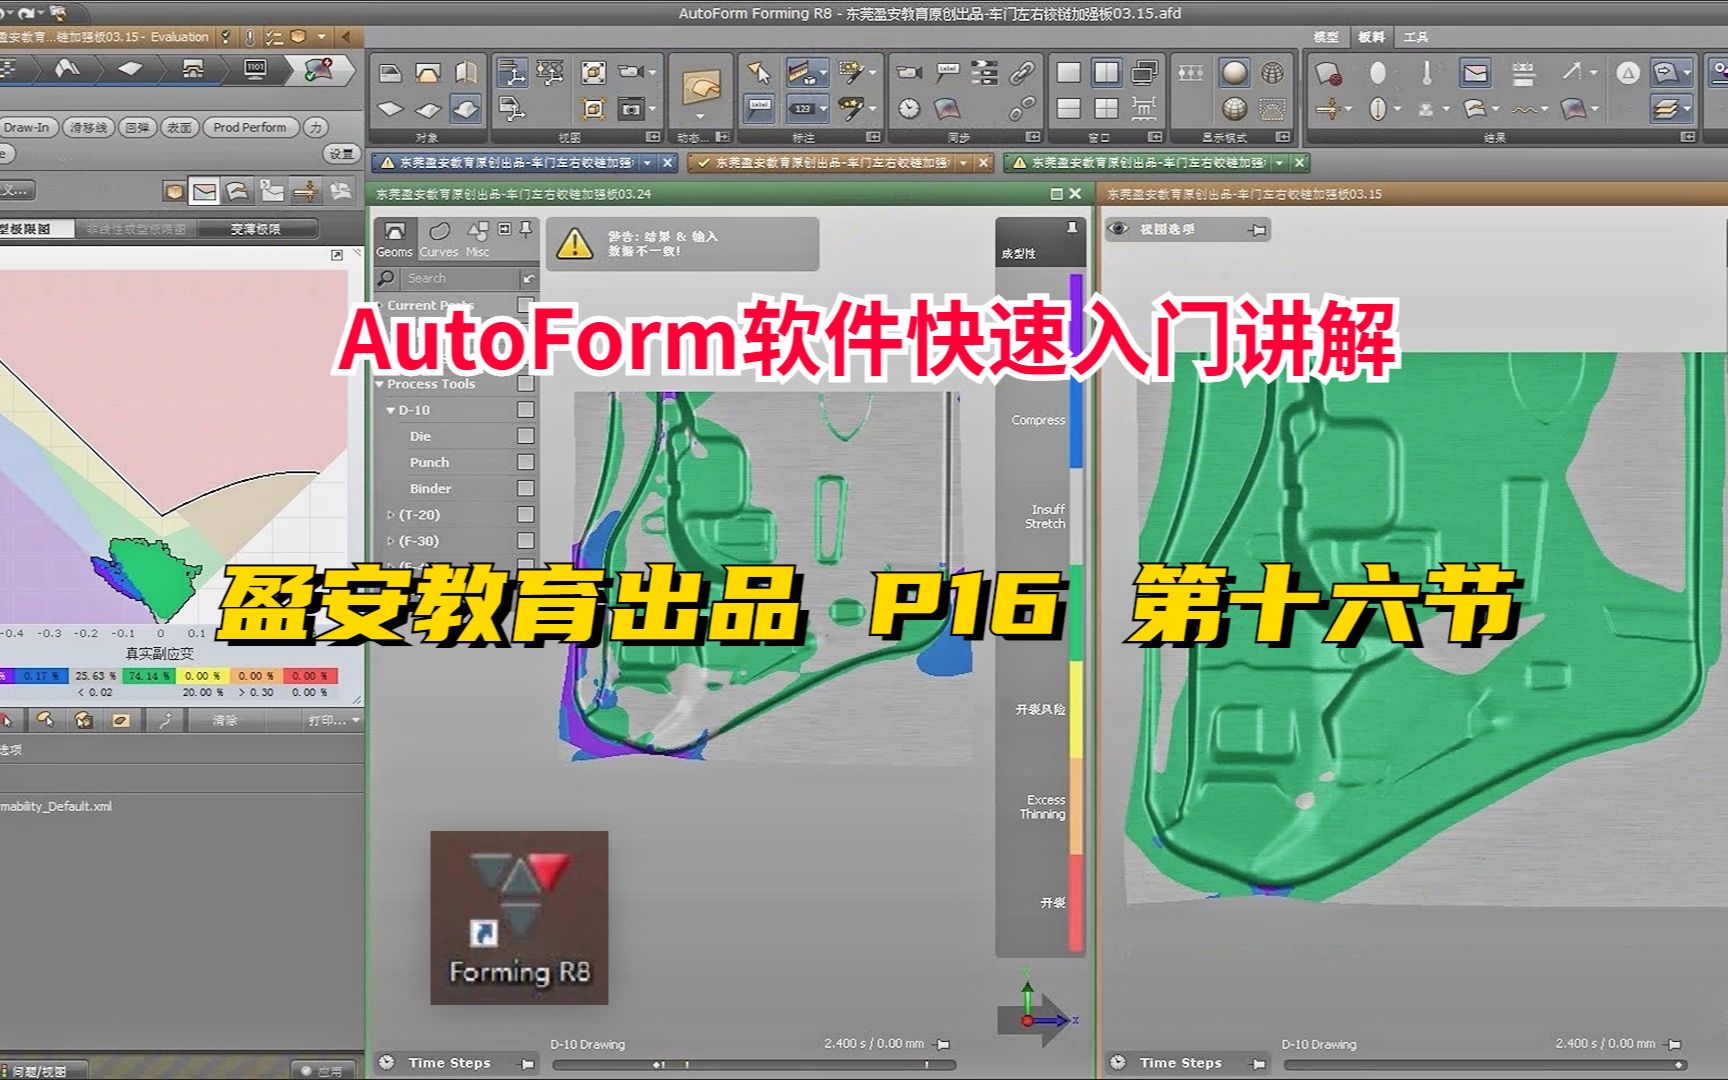The image size is (1728, 1080).
Task: Toggle the (F-30) checkbox
Action: coord(526,540)
